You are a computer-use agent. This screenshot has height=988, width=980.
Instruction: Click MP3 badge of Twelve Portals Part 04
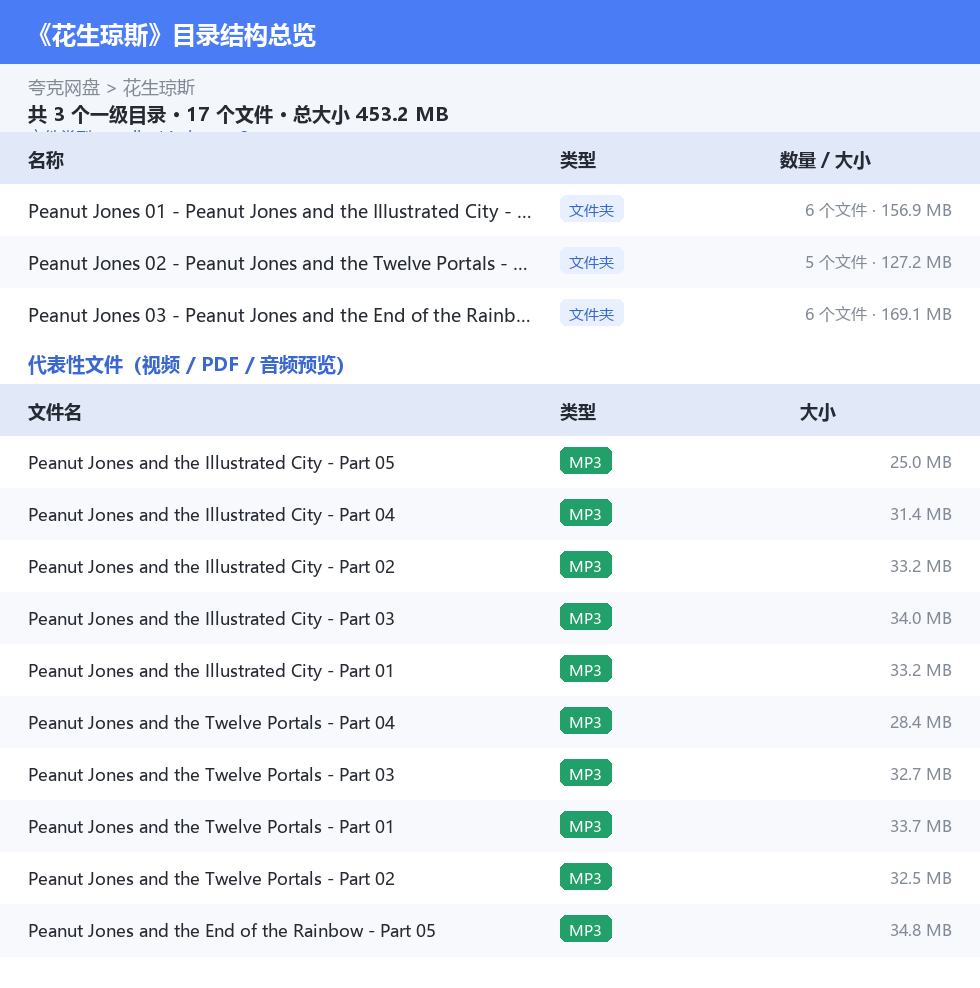point(585,721)
